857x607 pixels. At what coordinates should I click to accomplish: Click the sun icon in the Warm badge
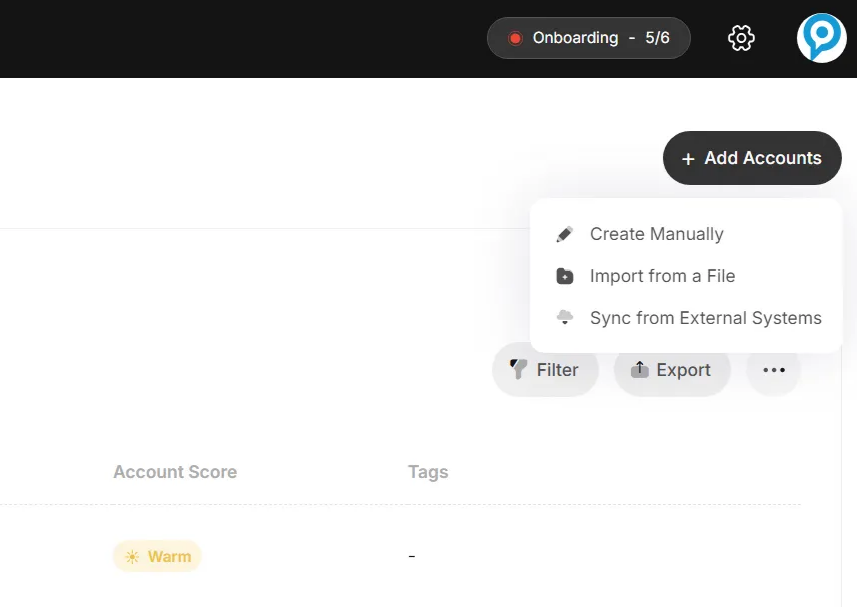132,557
